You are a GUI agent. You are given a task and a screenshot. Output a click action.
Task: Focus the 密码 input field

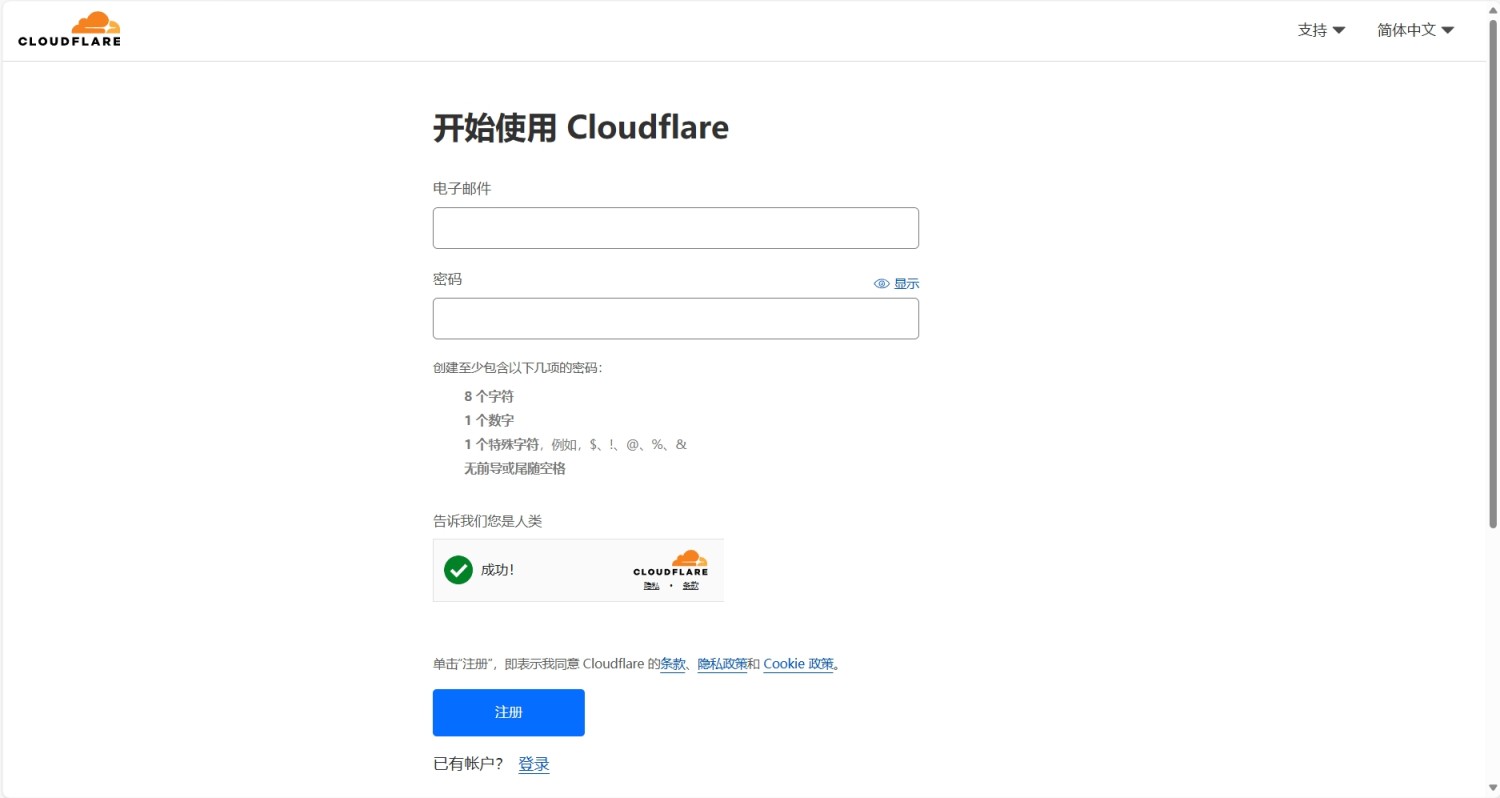click(676, 318)
